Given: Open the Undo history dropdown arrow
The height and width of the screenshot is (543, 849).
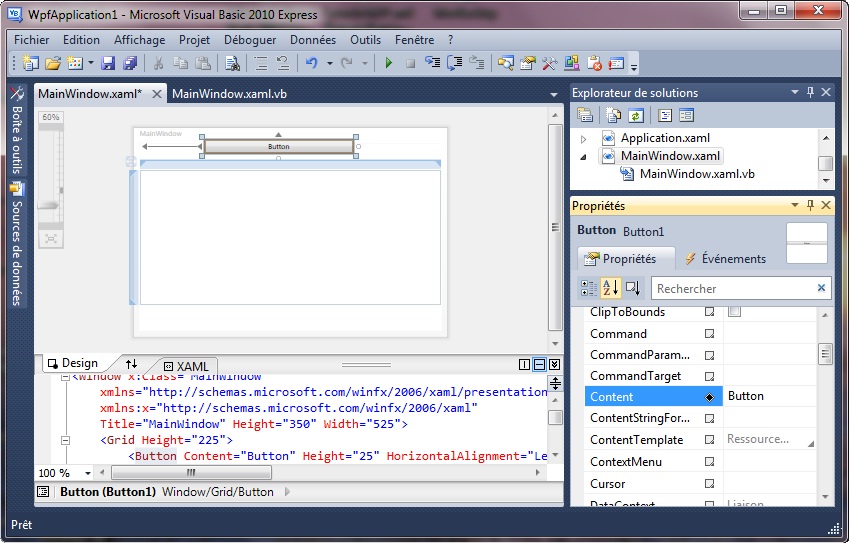Looking at the screenshot, I should click(x=329, y=63).
